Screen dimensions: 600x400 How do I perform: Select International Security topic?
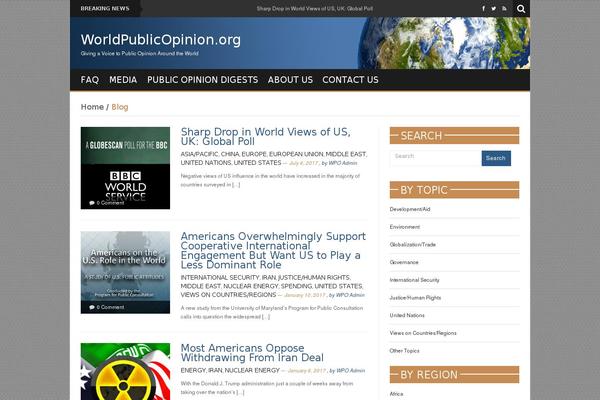click(414, 280)
